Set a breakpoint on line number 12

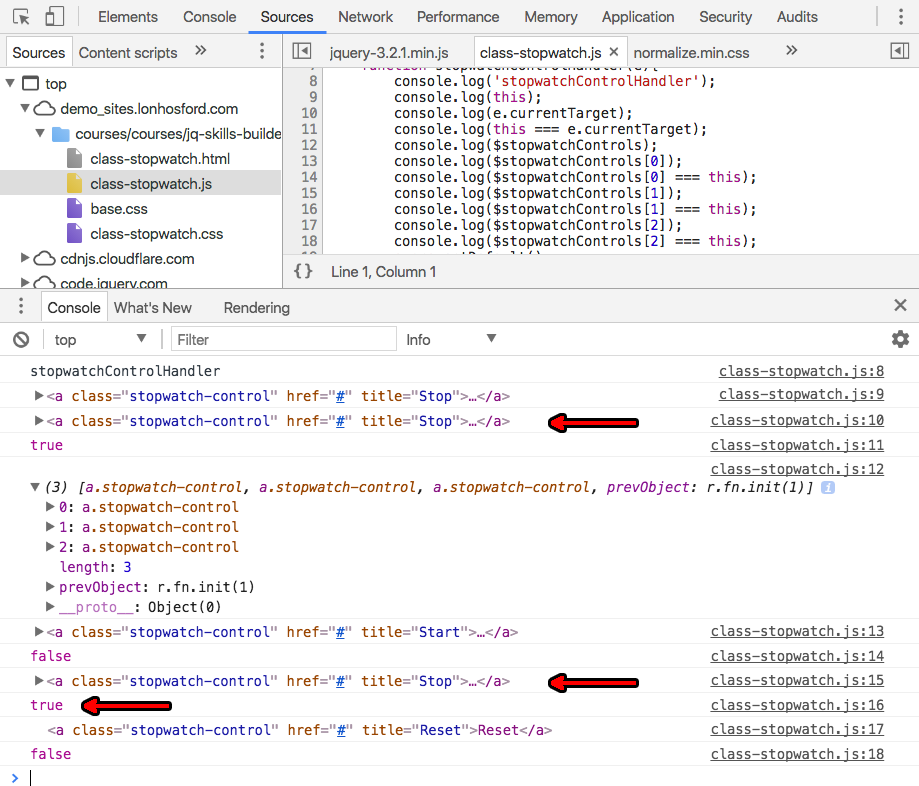(x=309, y=145)
